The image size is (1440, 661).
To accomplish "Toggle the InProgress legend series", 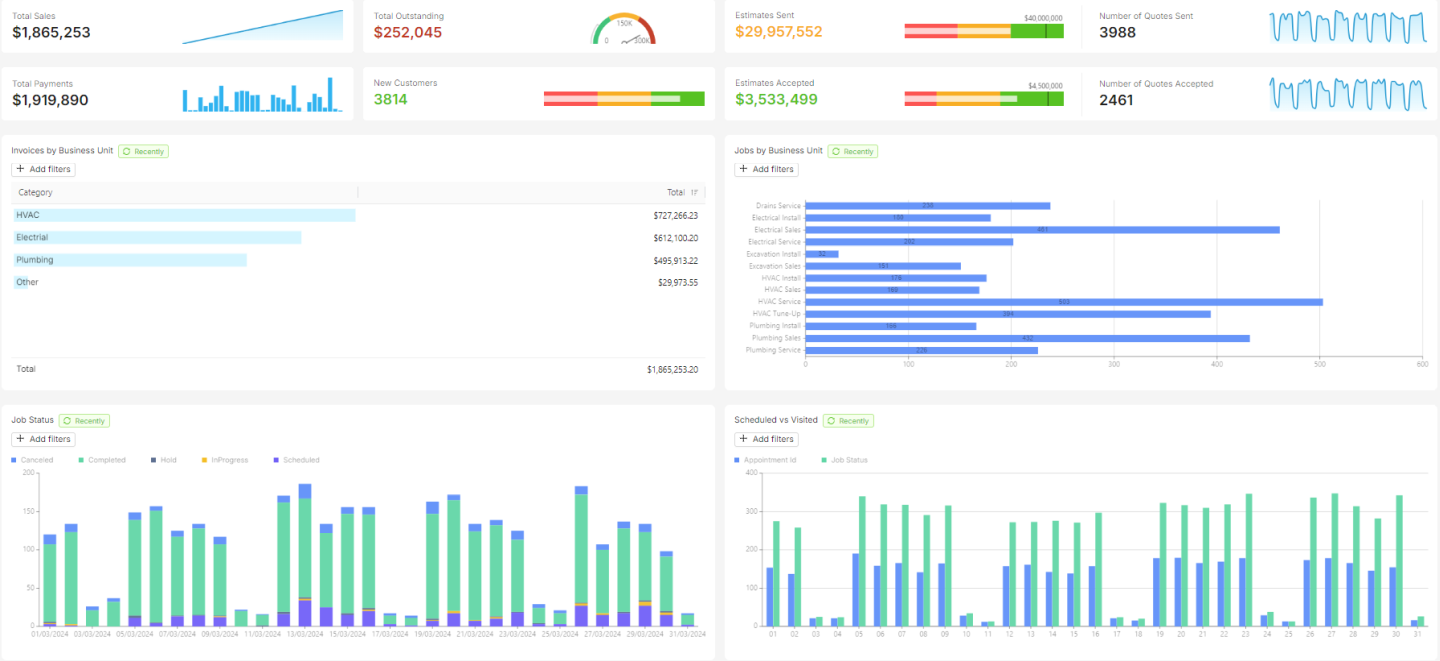I will (x=224, y=460).
